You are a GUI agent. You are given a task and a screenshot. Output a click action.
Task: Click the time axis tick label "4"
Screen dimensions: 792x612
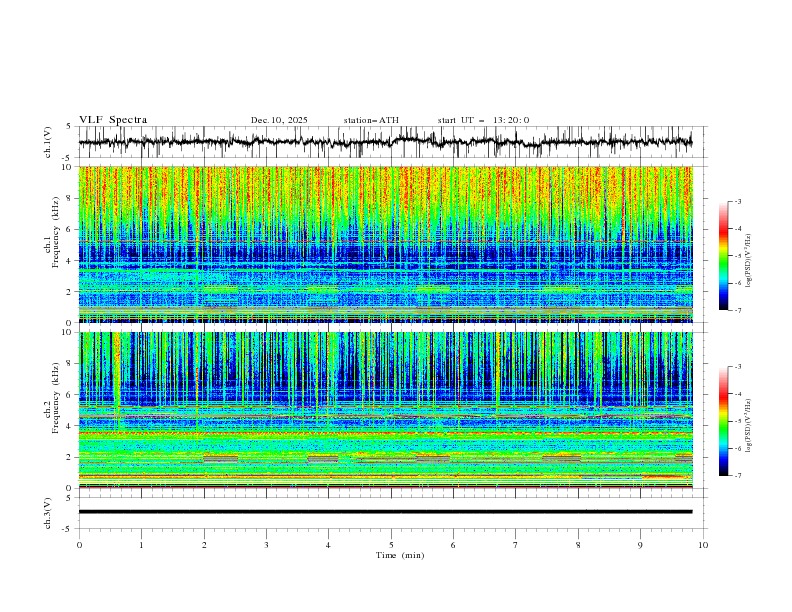tap(328, 545)
